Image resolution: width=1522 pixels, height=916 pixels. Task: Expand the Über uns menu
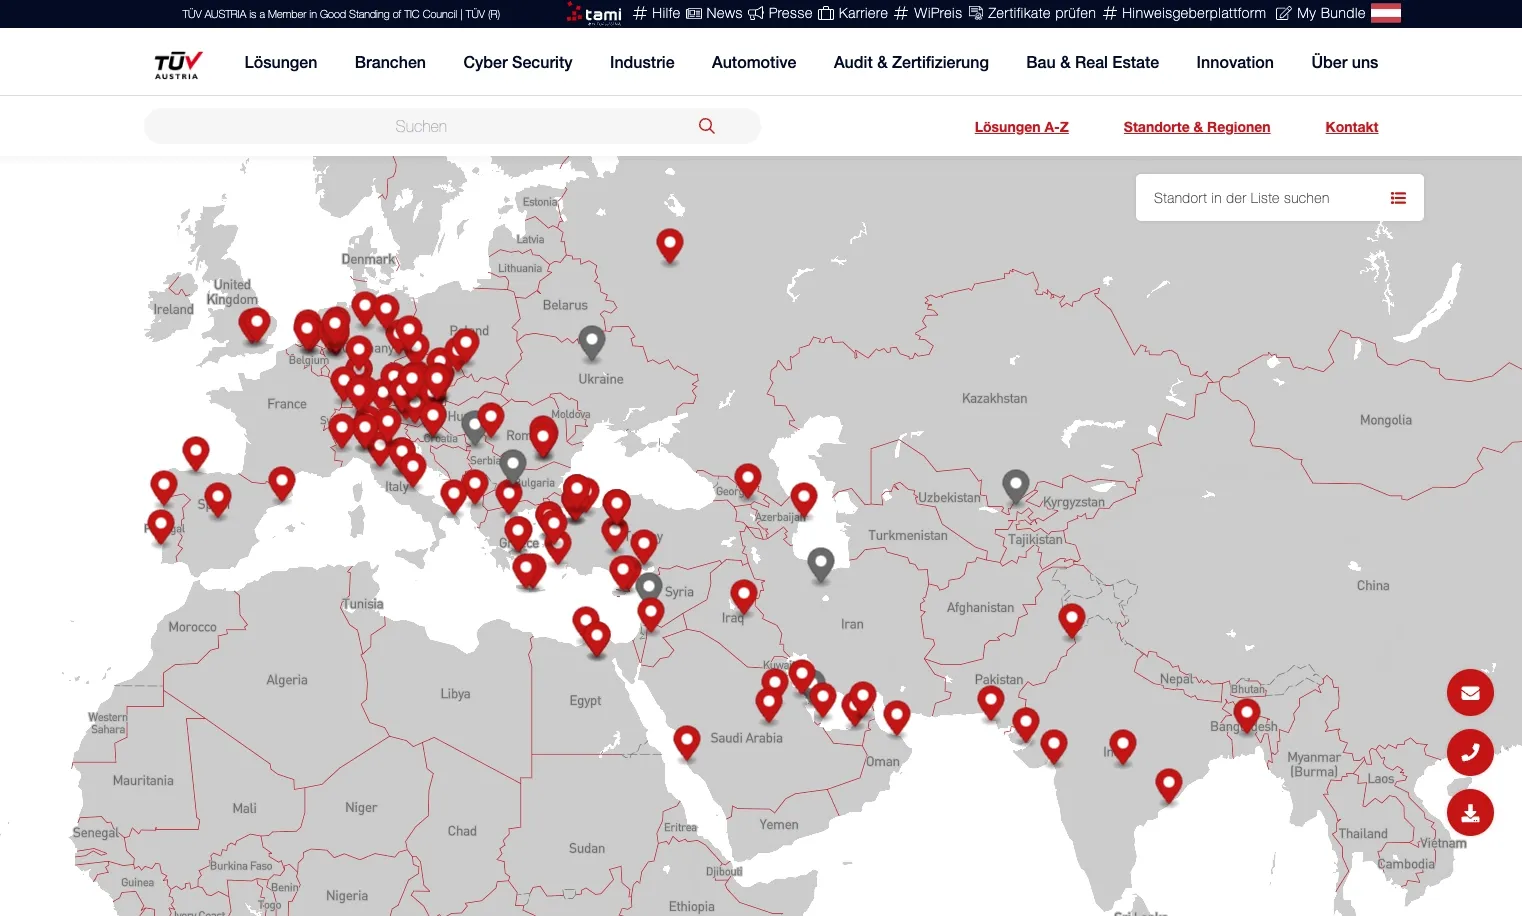pyautogui.click(x=1344, y=62)
